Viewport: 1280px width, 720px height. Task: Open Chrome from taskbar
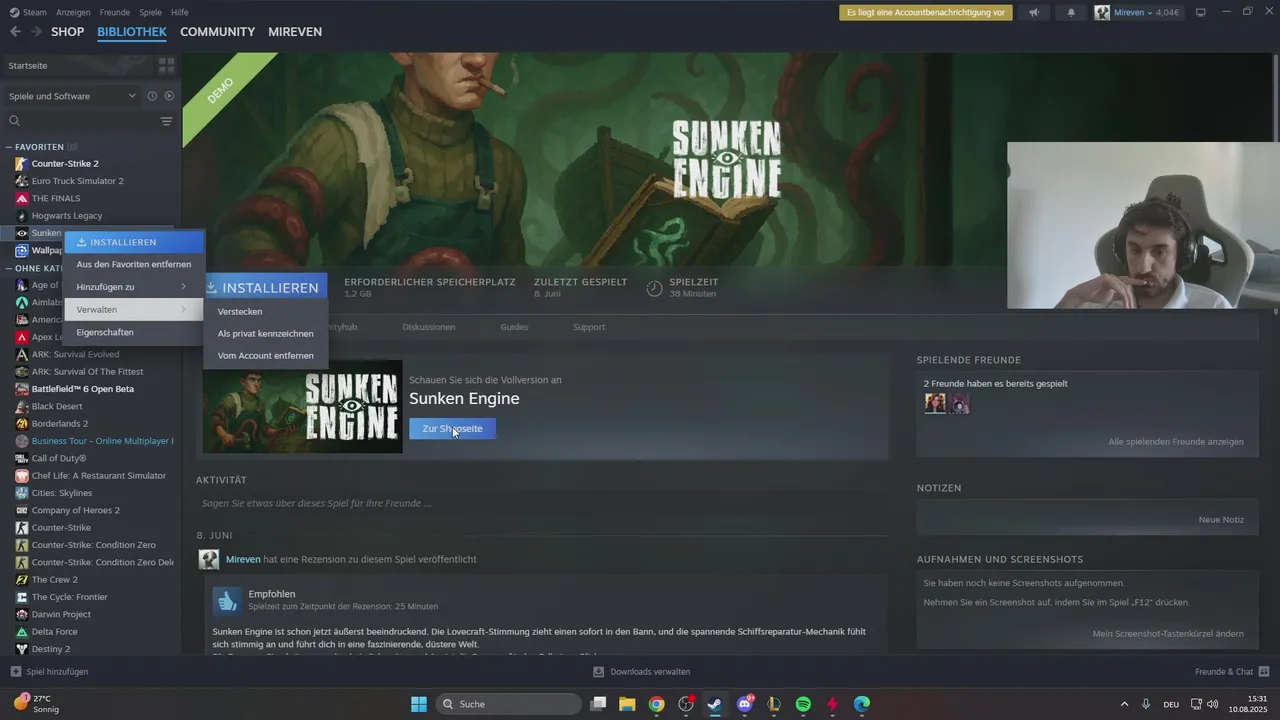click(656, 704)
